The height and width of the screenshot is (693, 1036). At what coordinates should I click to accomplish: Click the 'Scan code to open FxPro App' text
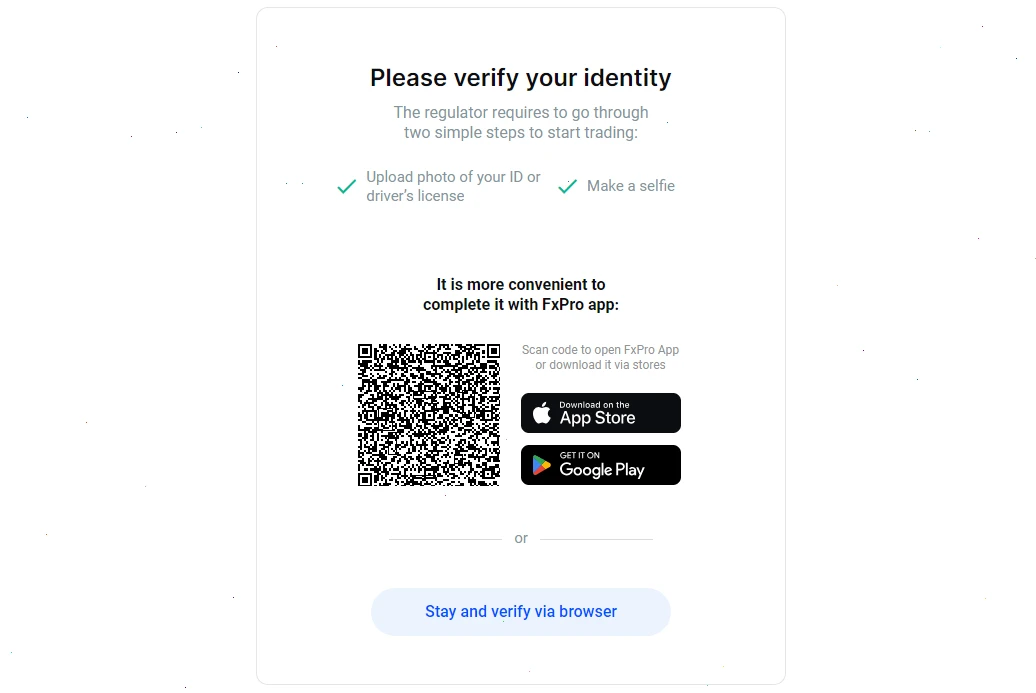[x=600, y=357]
